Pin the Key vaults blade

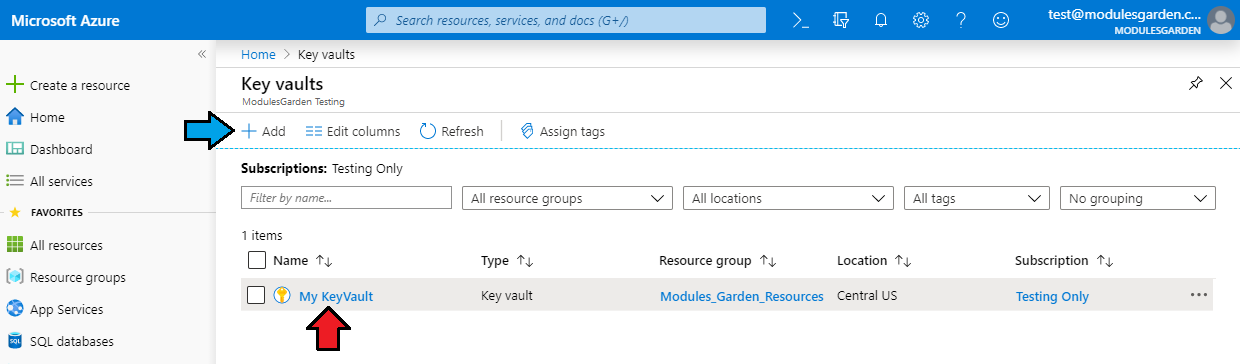click(1196, 84)
